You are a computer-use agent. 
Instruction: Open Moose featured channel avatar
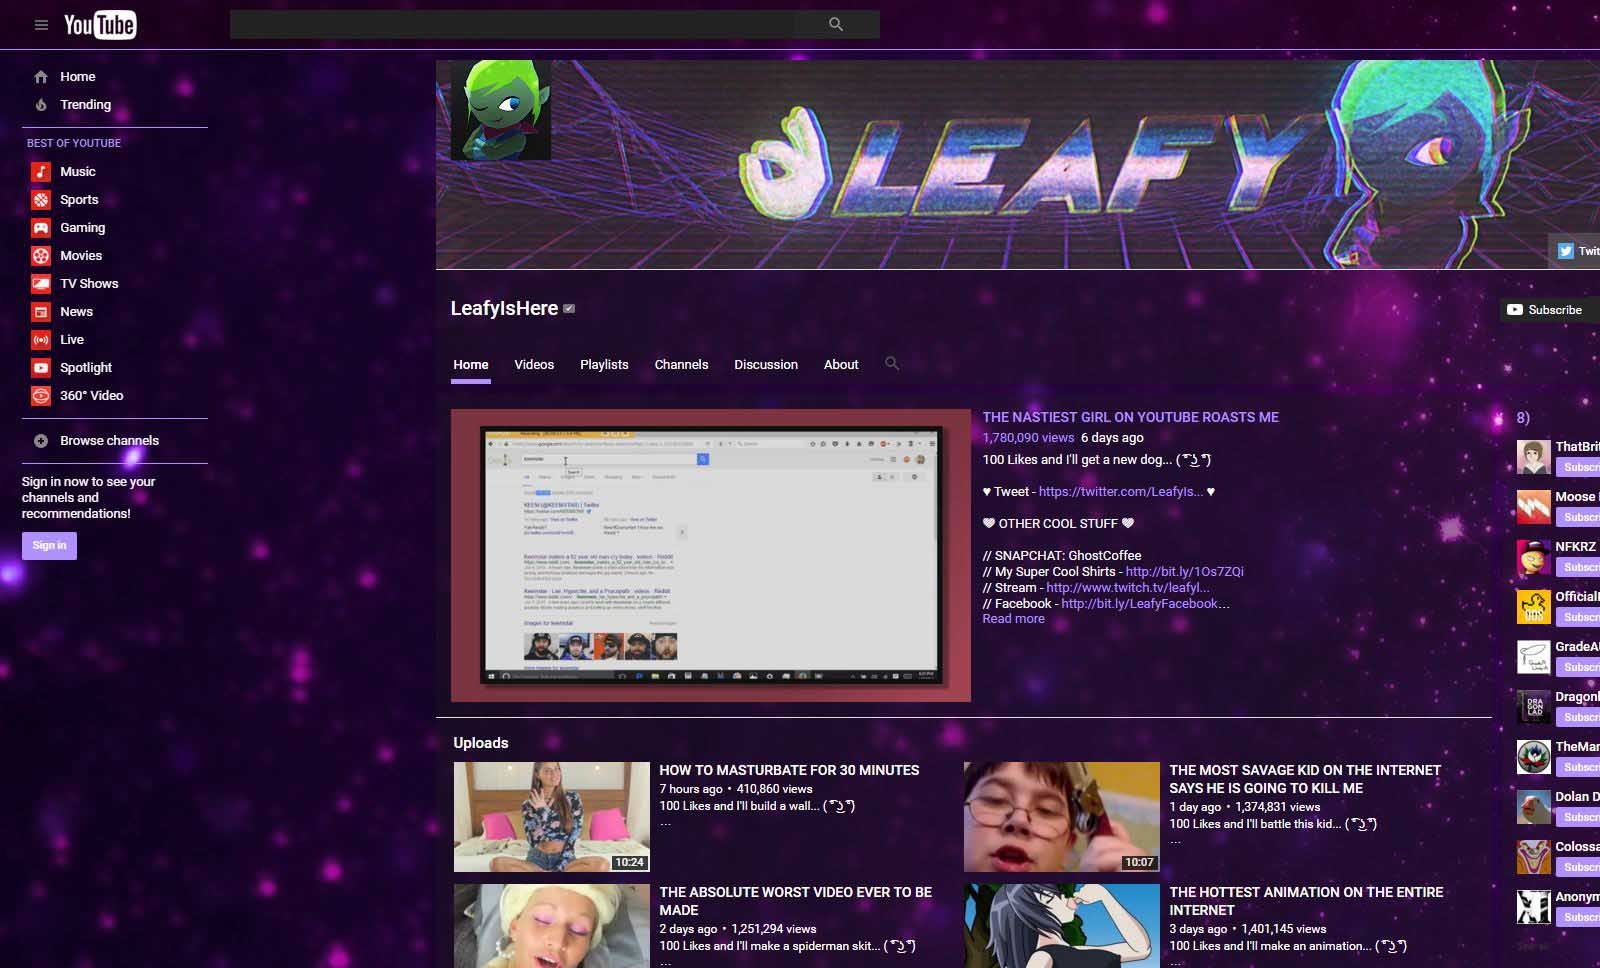click(1534, 507)
